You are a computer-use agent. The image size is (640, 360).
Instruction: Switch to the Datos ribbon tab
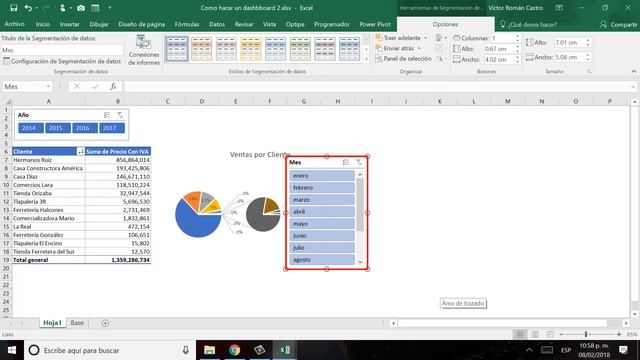[x=217, y=24]
